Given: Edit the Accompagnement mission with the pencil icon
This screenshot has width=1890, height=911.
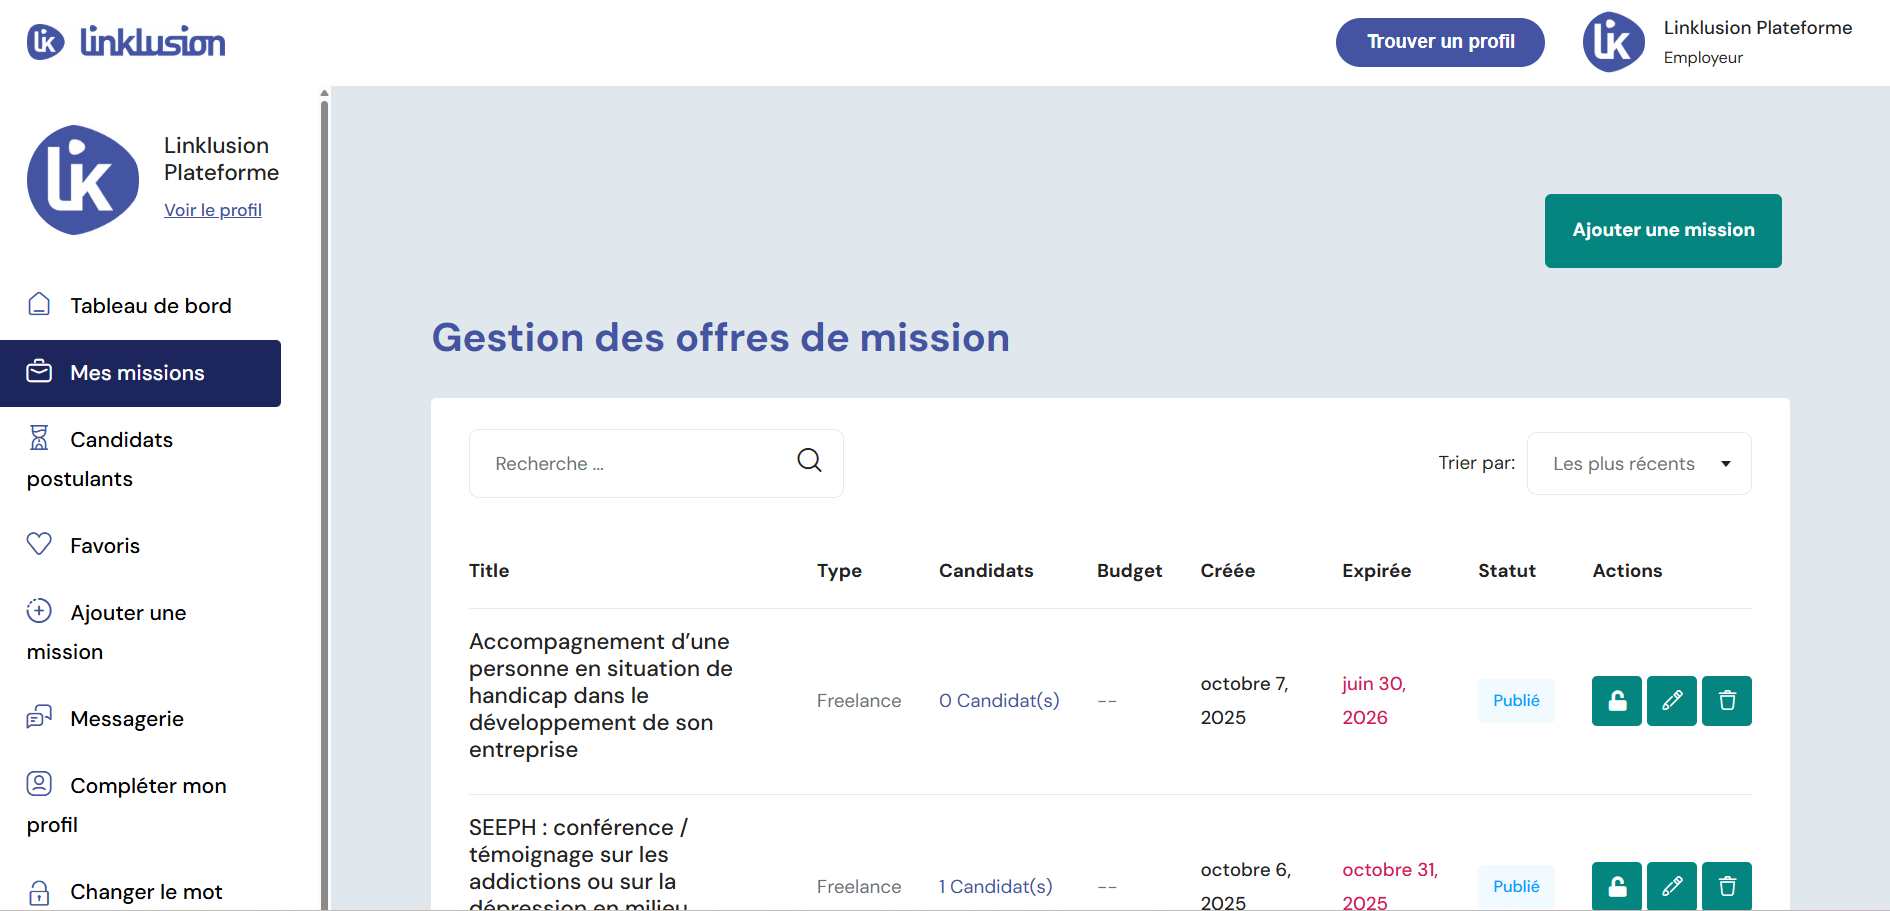Looking at the screenshot, I should click(x=1671, y=700).
